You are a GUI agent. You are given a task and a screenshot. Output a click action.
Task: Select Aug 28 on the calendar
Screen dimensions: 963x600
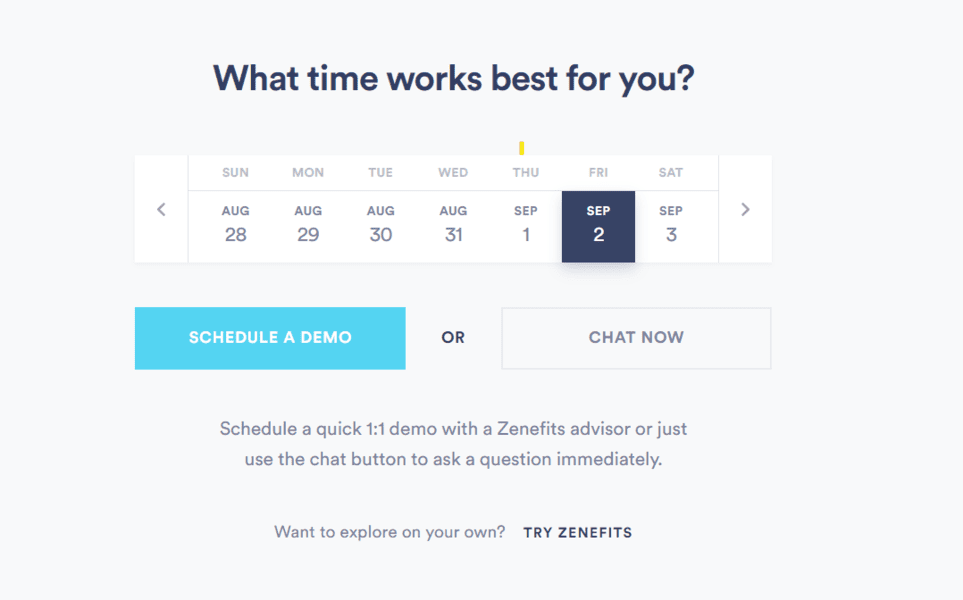coord(235,223)
